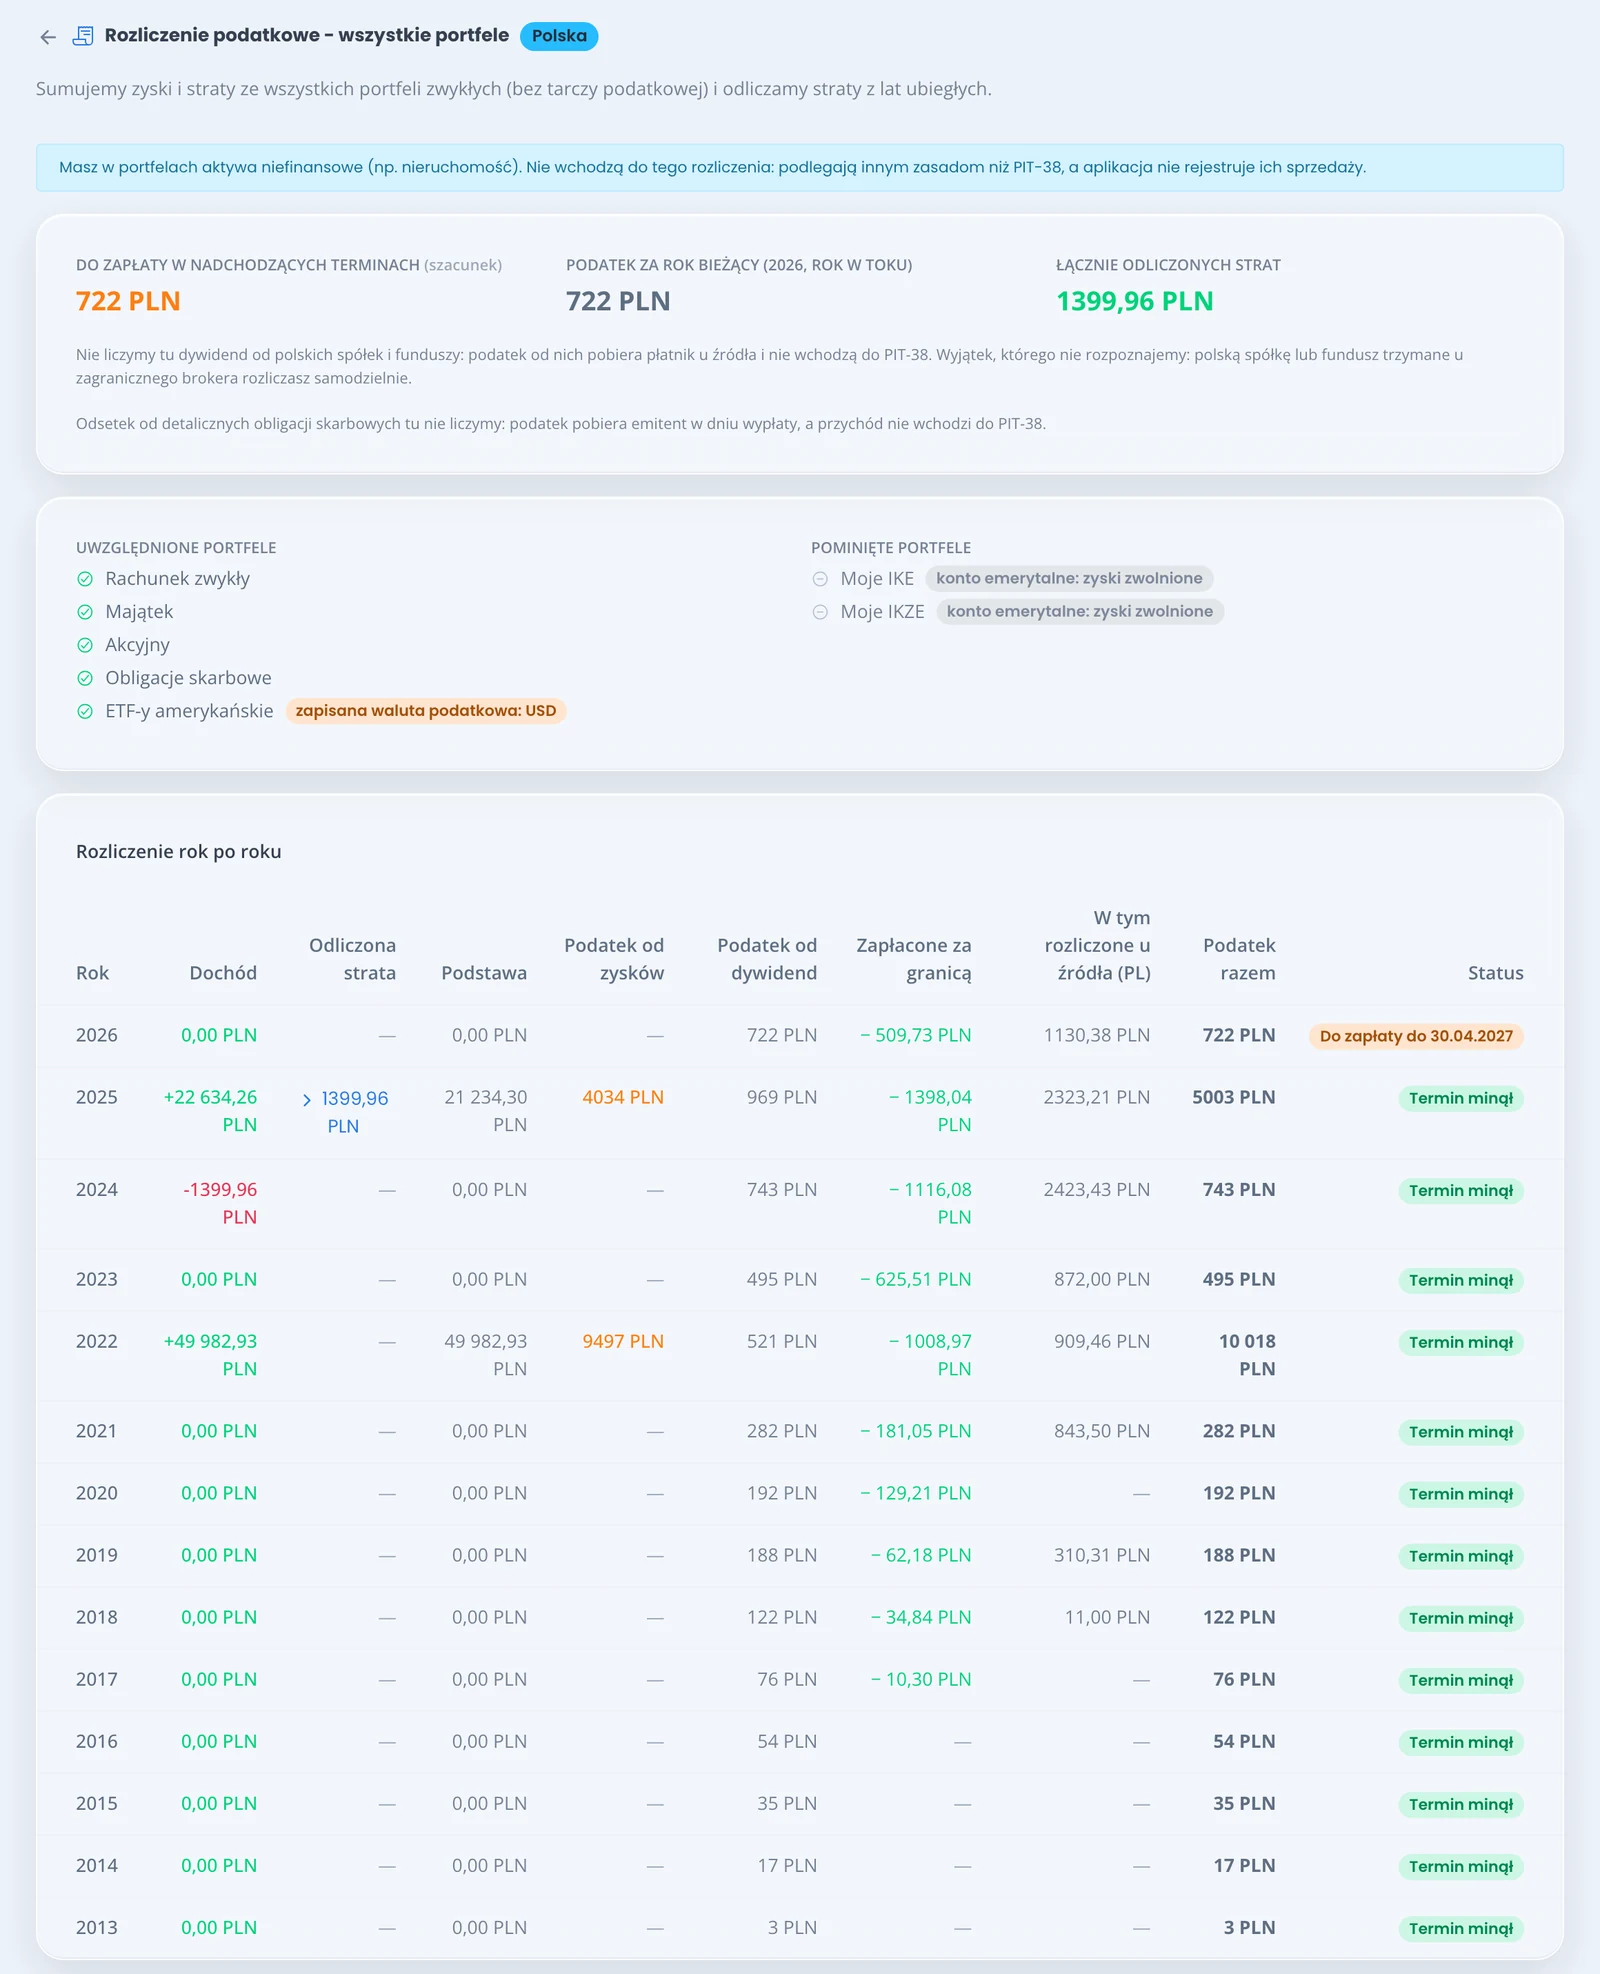Click the check icon beside Majątek
Image resolution: width=1600 pixels, height=1974 pixels.
tap(85, 612)
